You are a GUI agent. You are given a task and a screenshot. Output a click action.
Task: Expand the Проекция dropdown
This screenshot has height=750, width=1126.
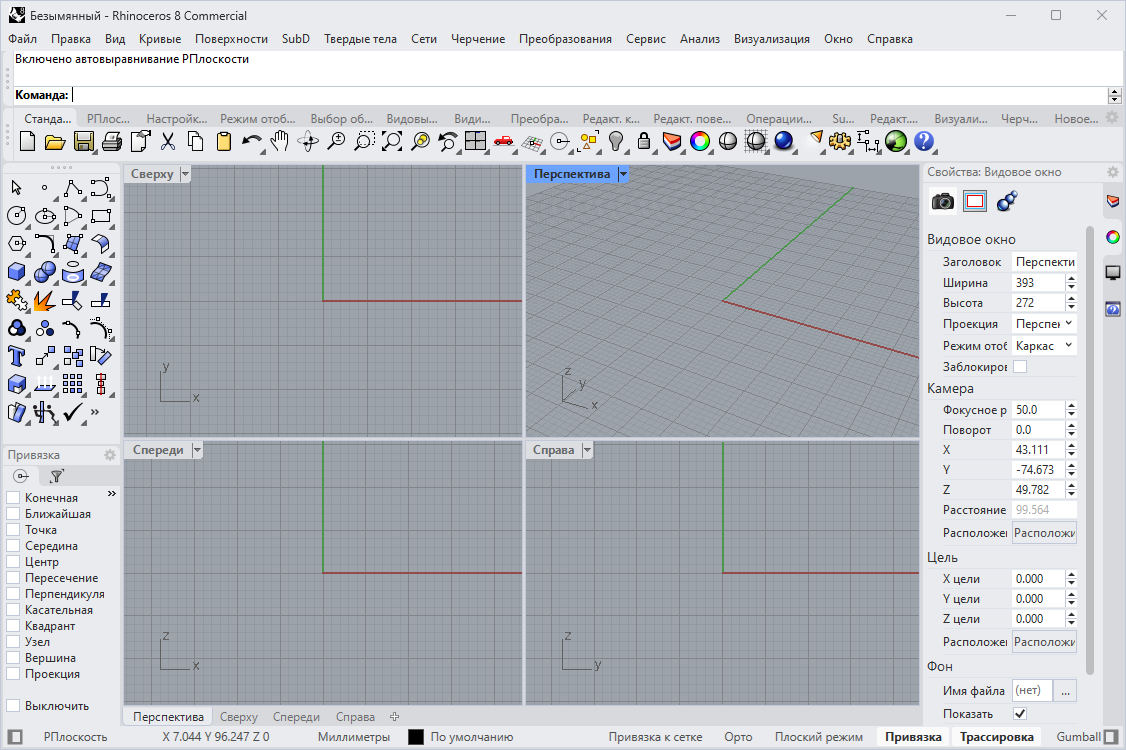[1044, 324]
